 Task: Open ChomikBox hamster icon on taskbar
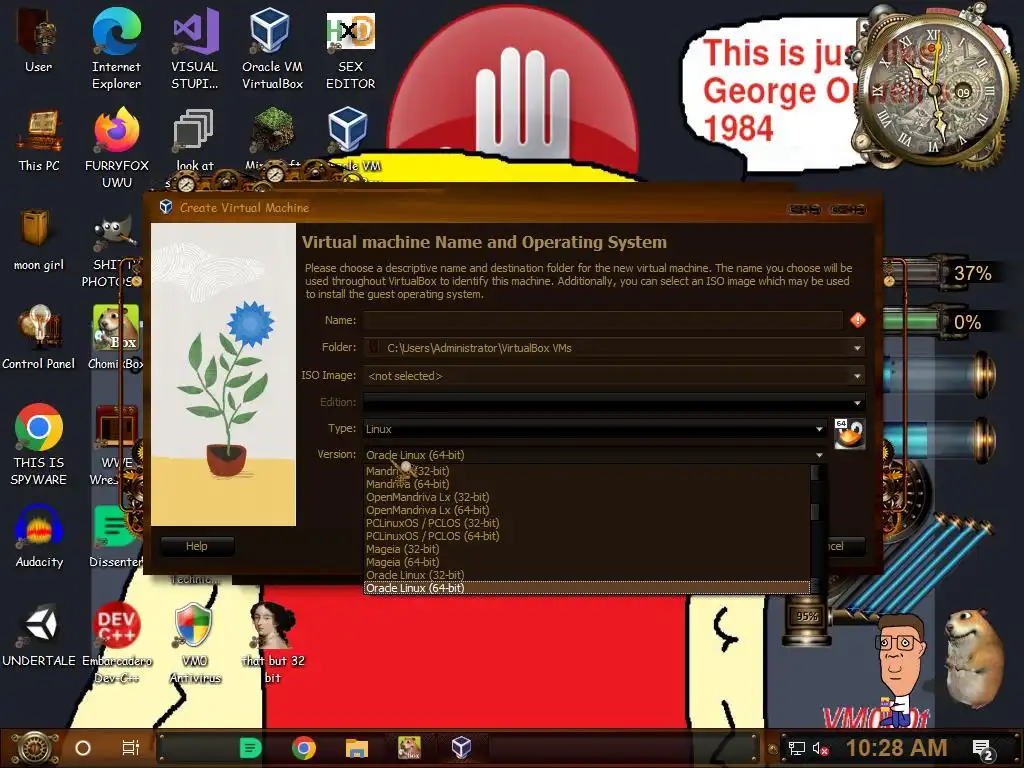pos(409,748)
